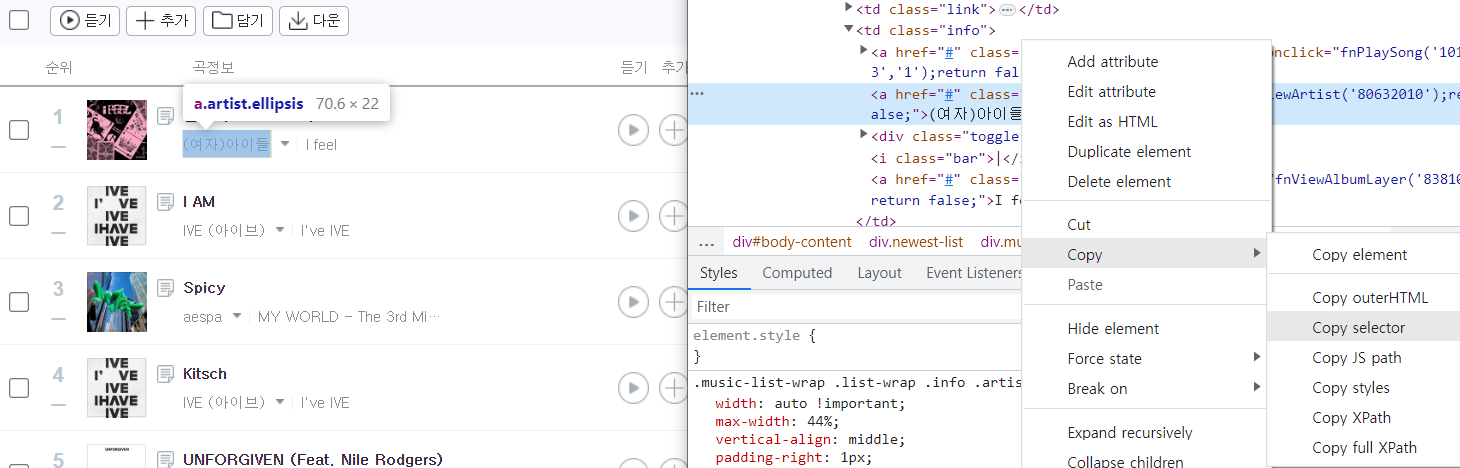The height and width of the screenshot is (468, 1460).
Task: Open artist dropdown next to aespa
Action: tap(237, 316)
